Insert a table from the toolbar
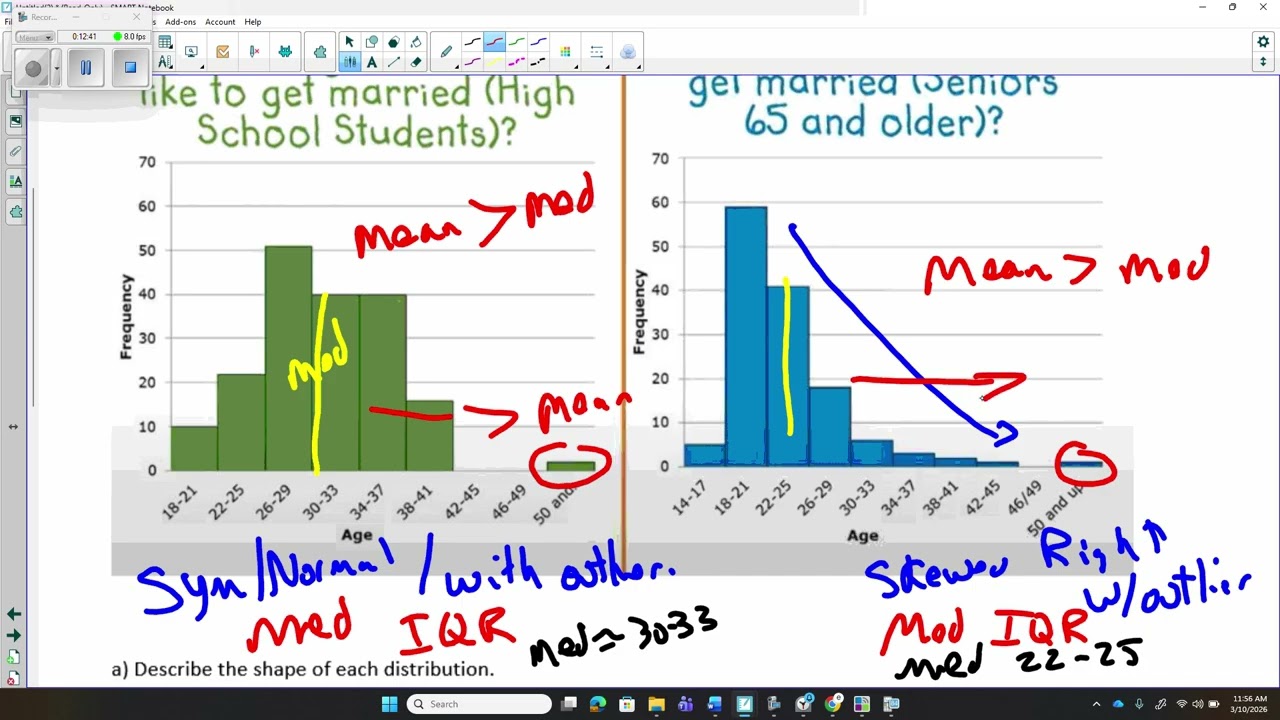The width and height of the screenshot is (1280, 720). (165, 42)
